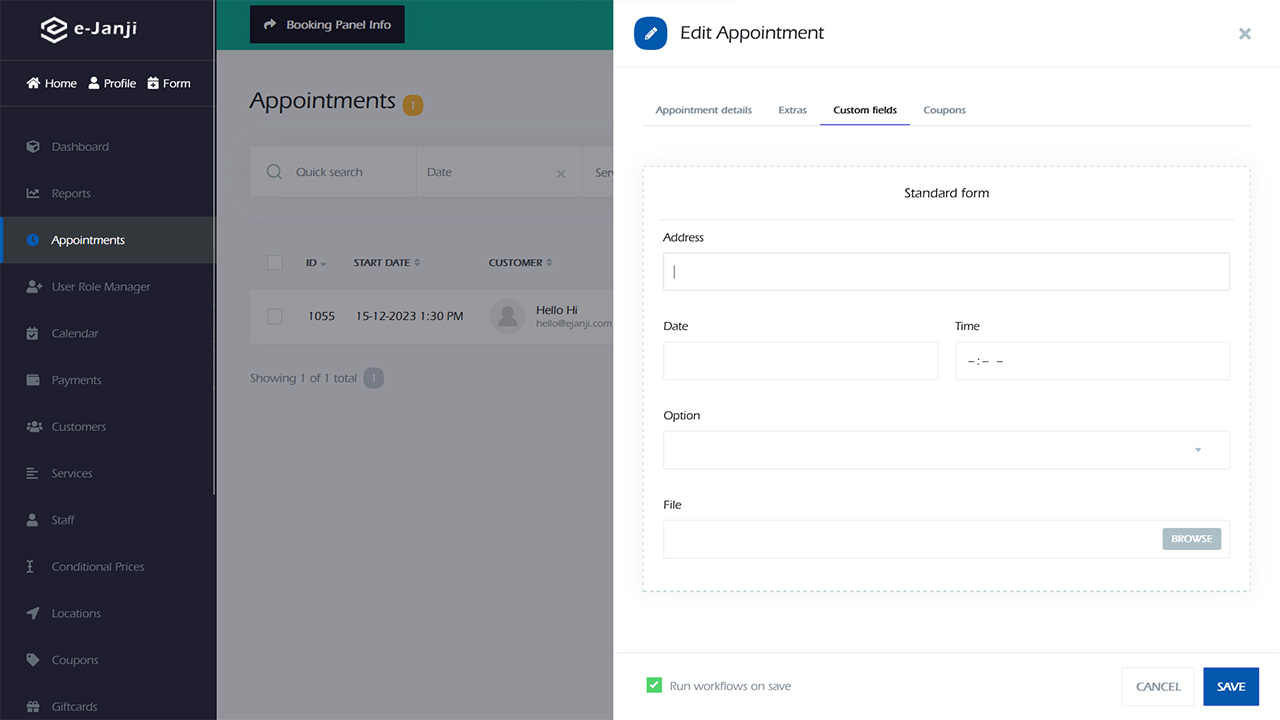Image resolution: width=1280 pixels, height=720 pixels.
Task: Click the CANCEL button
Action: click(x=1158, y=687)
